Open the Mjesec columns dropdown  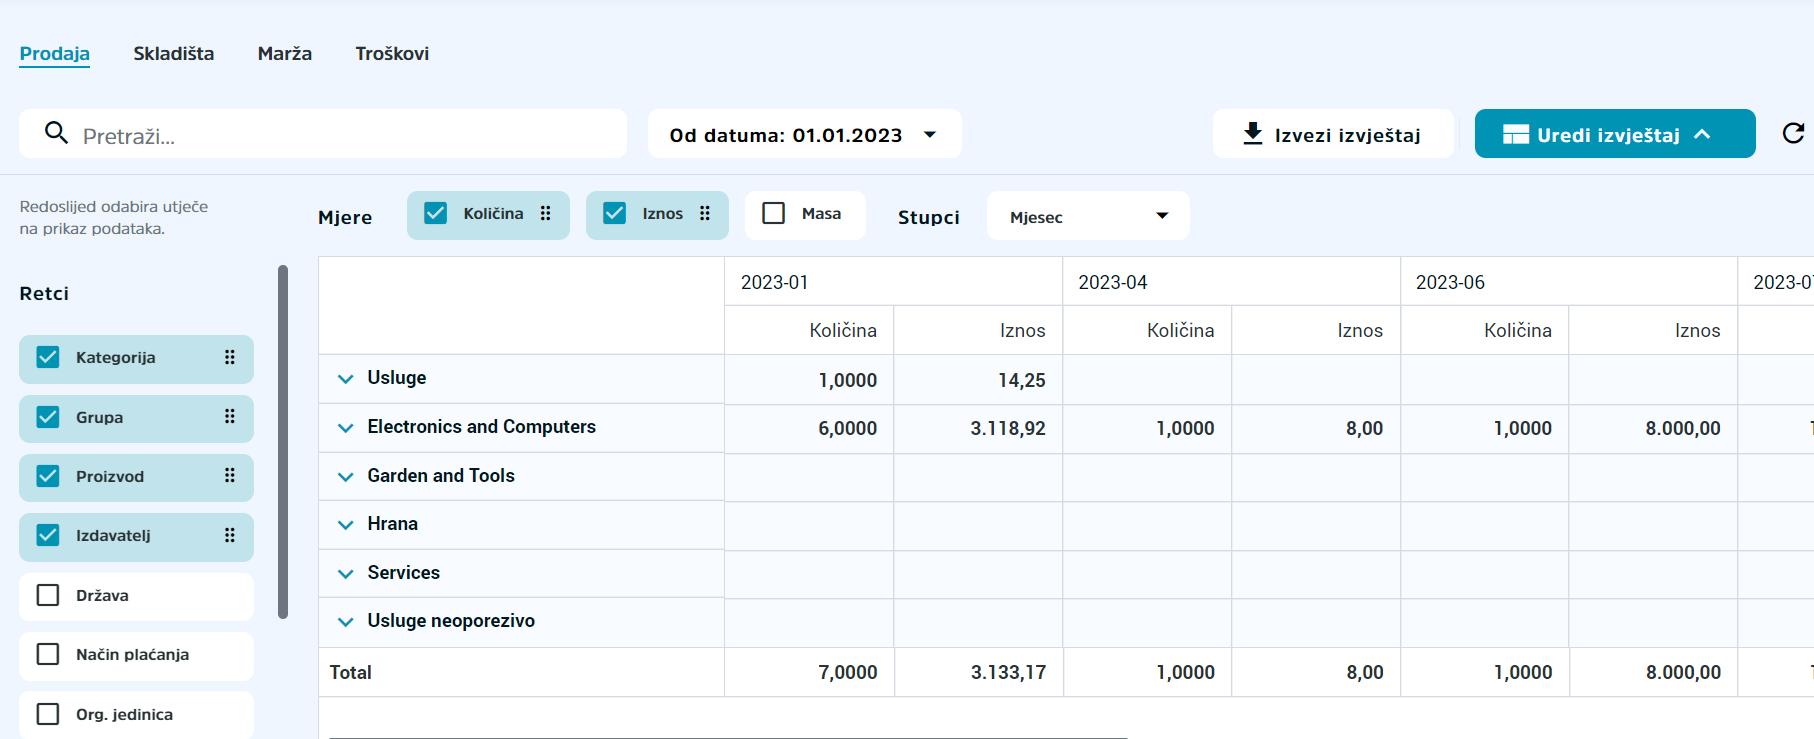pyautogui.click(x=1088, y=216)
